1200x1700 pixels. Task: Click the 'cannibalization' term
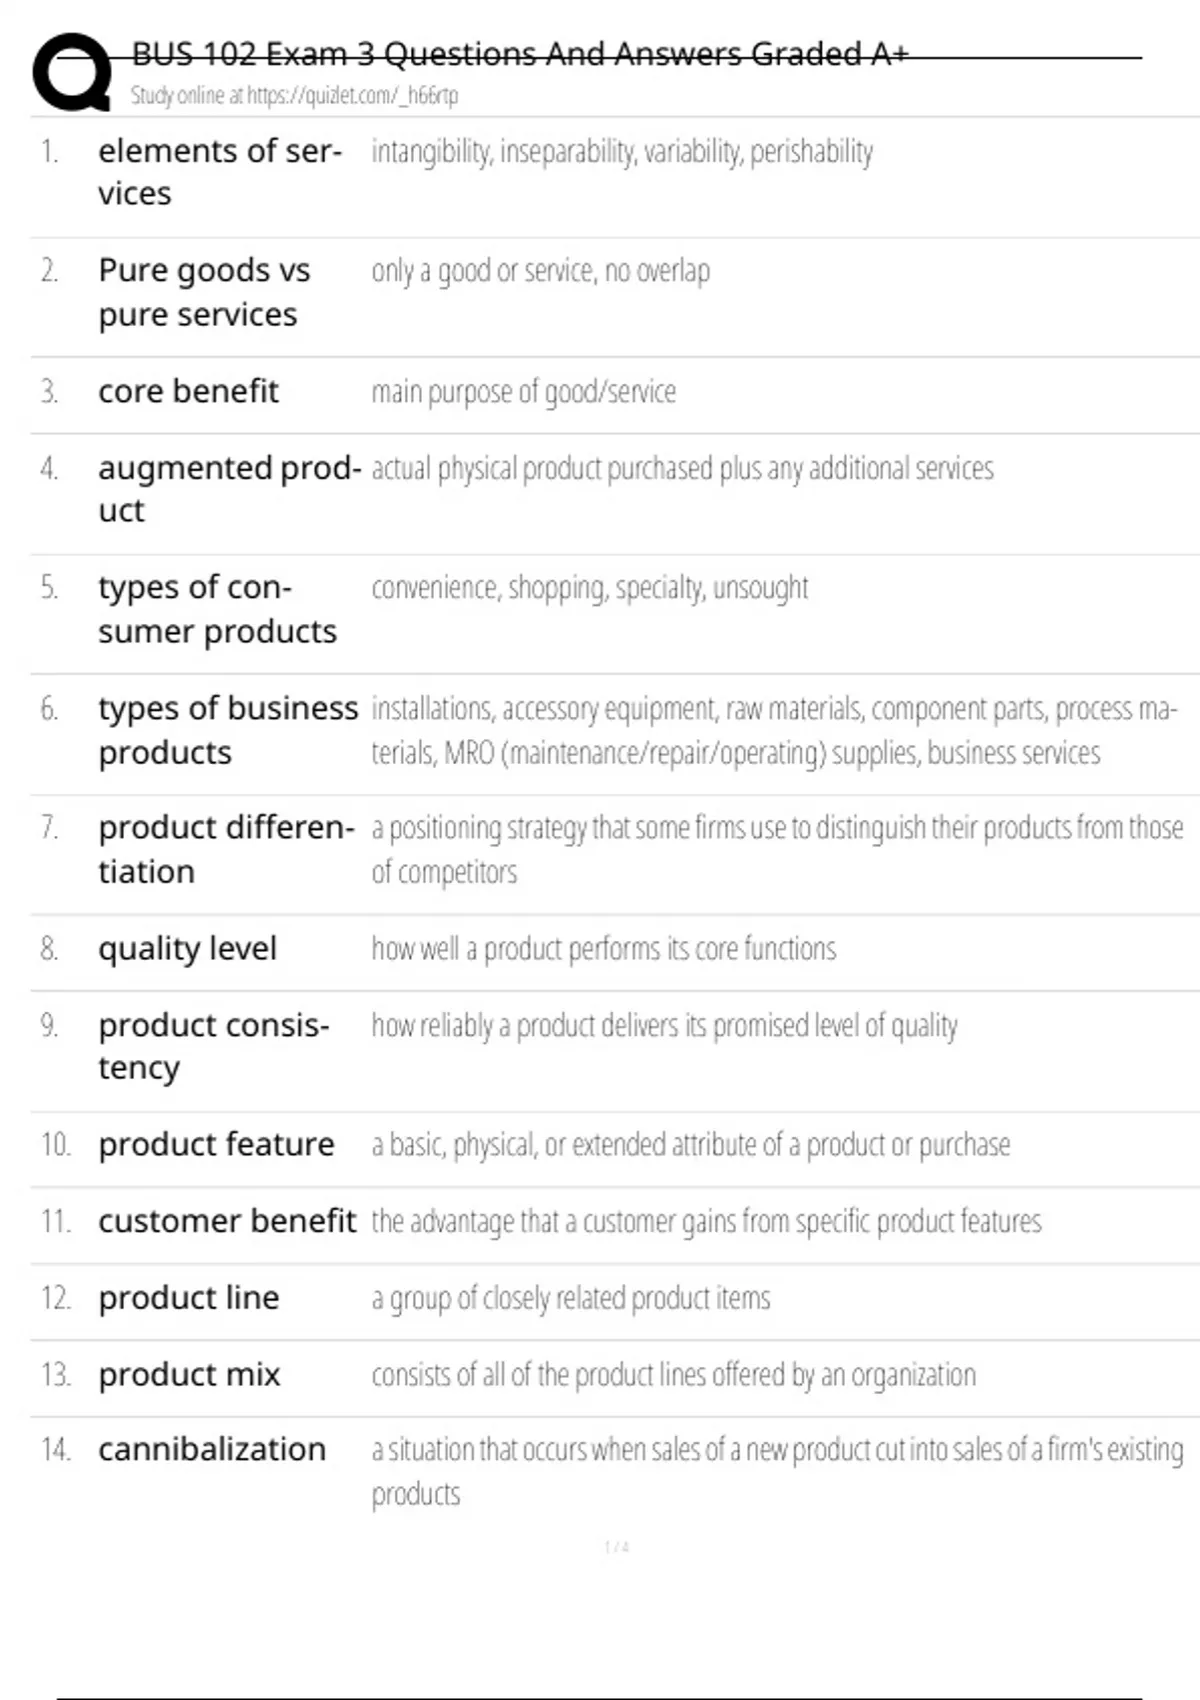point(212,1449)
